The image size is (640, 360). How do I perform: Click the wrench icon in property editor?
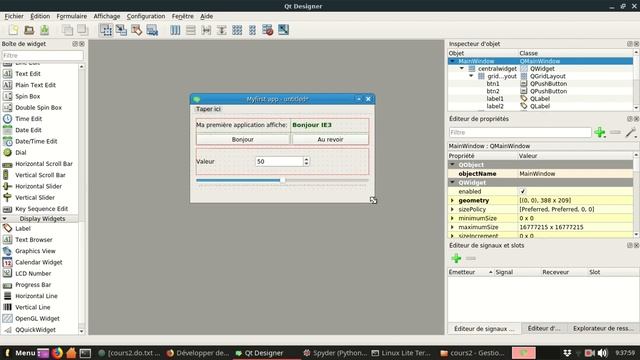point(631,132)
